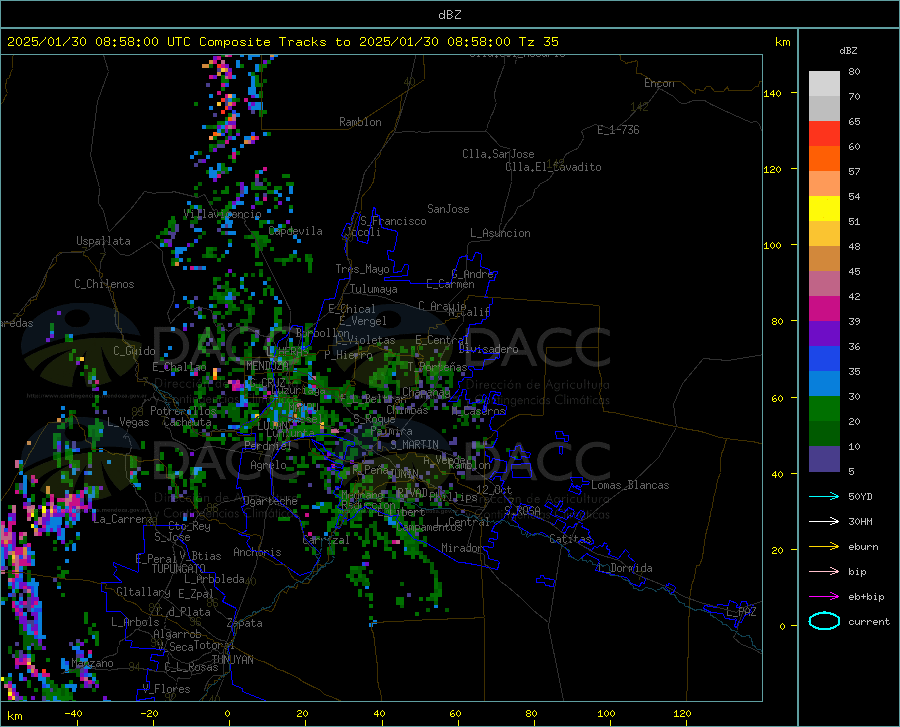
Task: Pick the light blue swatch in dBZ scale
Action: 824,384
